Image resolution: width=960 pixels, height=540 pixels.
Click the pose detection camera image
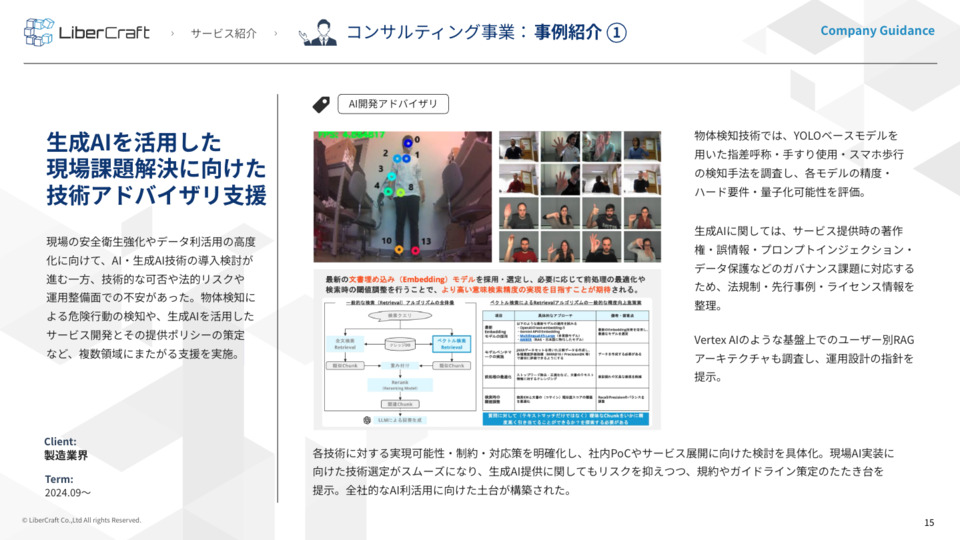pos(403,197)
